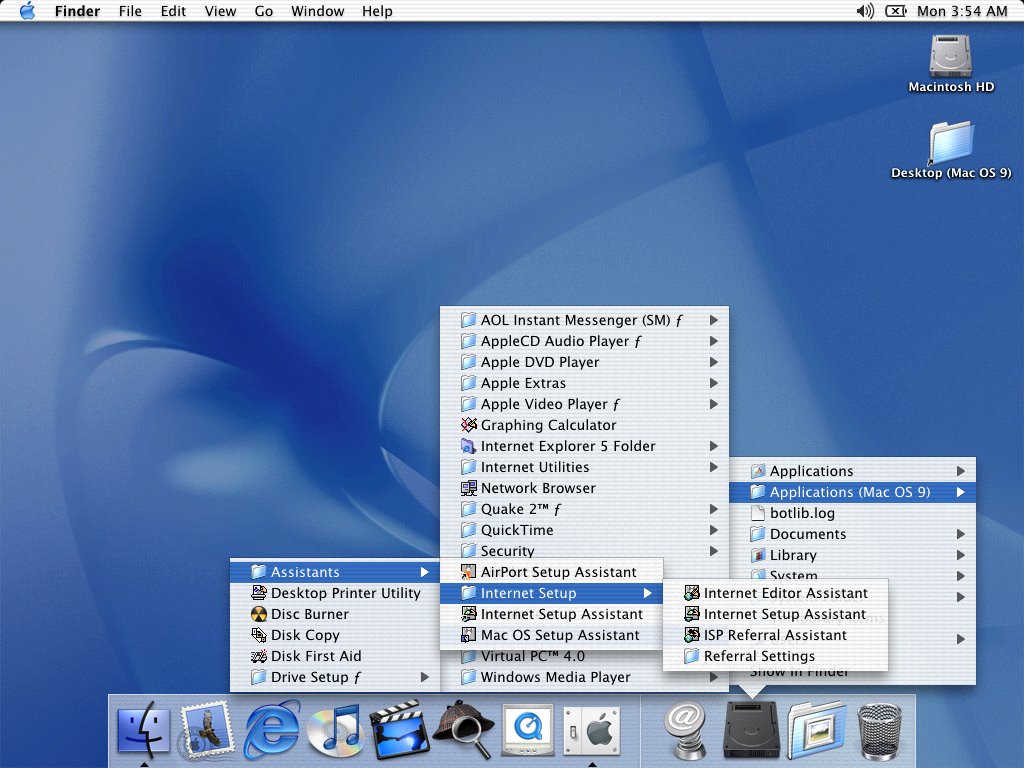
Task: Open the Apple menu
Action: pyautogui.click(x=27, y=11)
